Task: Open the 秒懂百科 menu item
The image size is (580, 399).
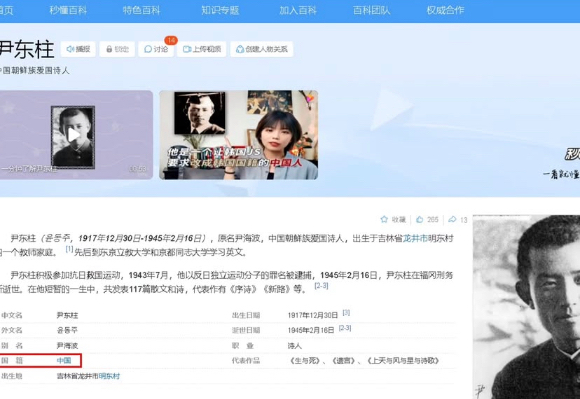Action: (x=68, y=10)
